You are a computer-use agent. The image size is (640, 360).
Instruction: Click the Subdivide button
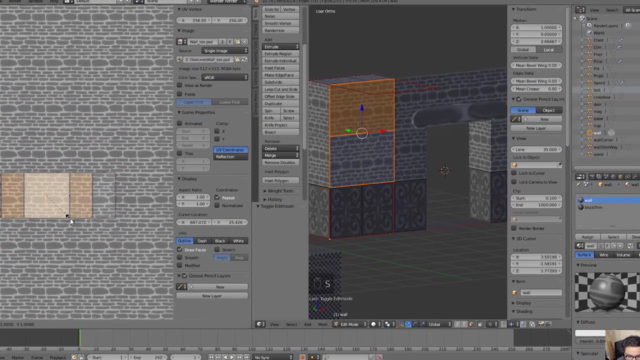(281, 82)
